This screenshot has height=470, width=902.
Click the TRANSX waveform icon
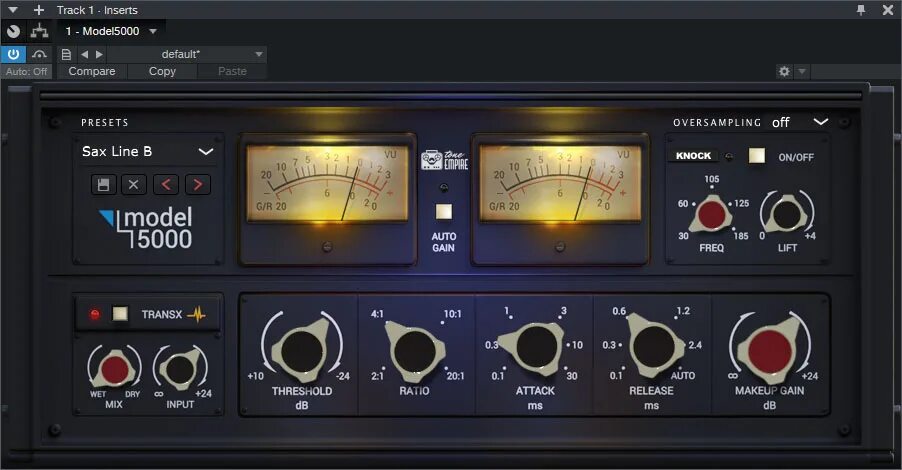(196, 314)
